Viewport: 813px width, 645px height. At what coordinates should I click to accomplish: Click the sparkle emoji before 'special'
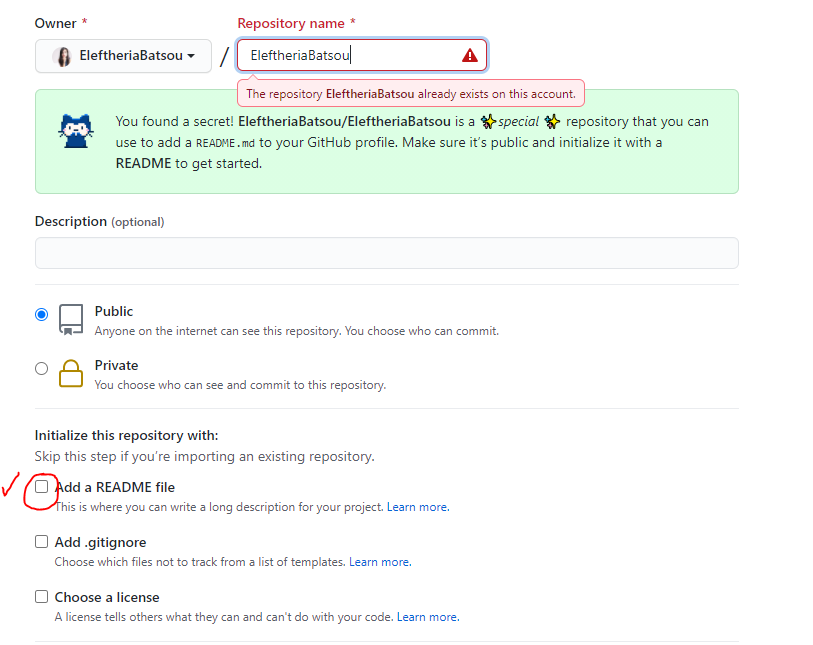[488, 122]
